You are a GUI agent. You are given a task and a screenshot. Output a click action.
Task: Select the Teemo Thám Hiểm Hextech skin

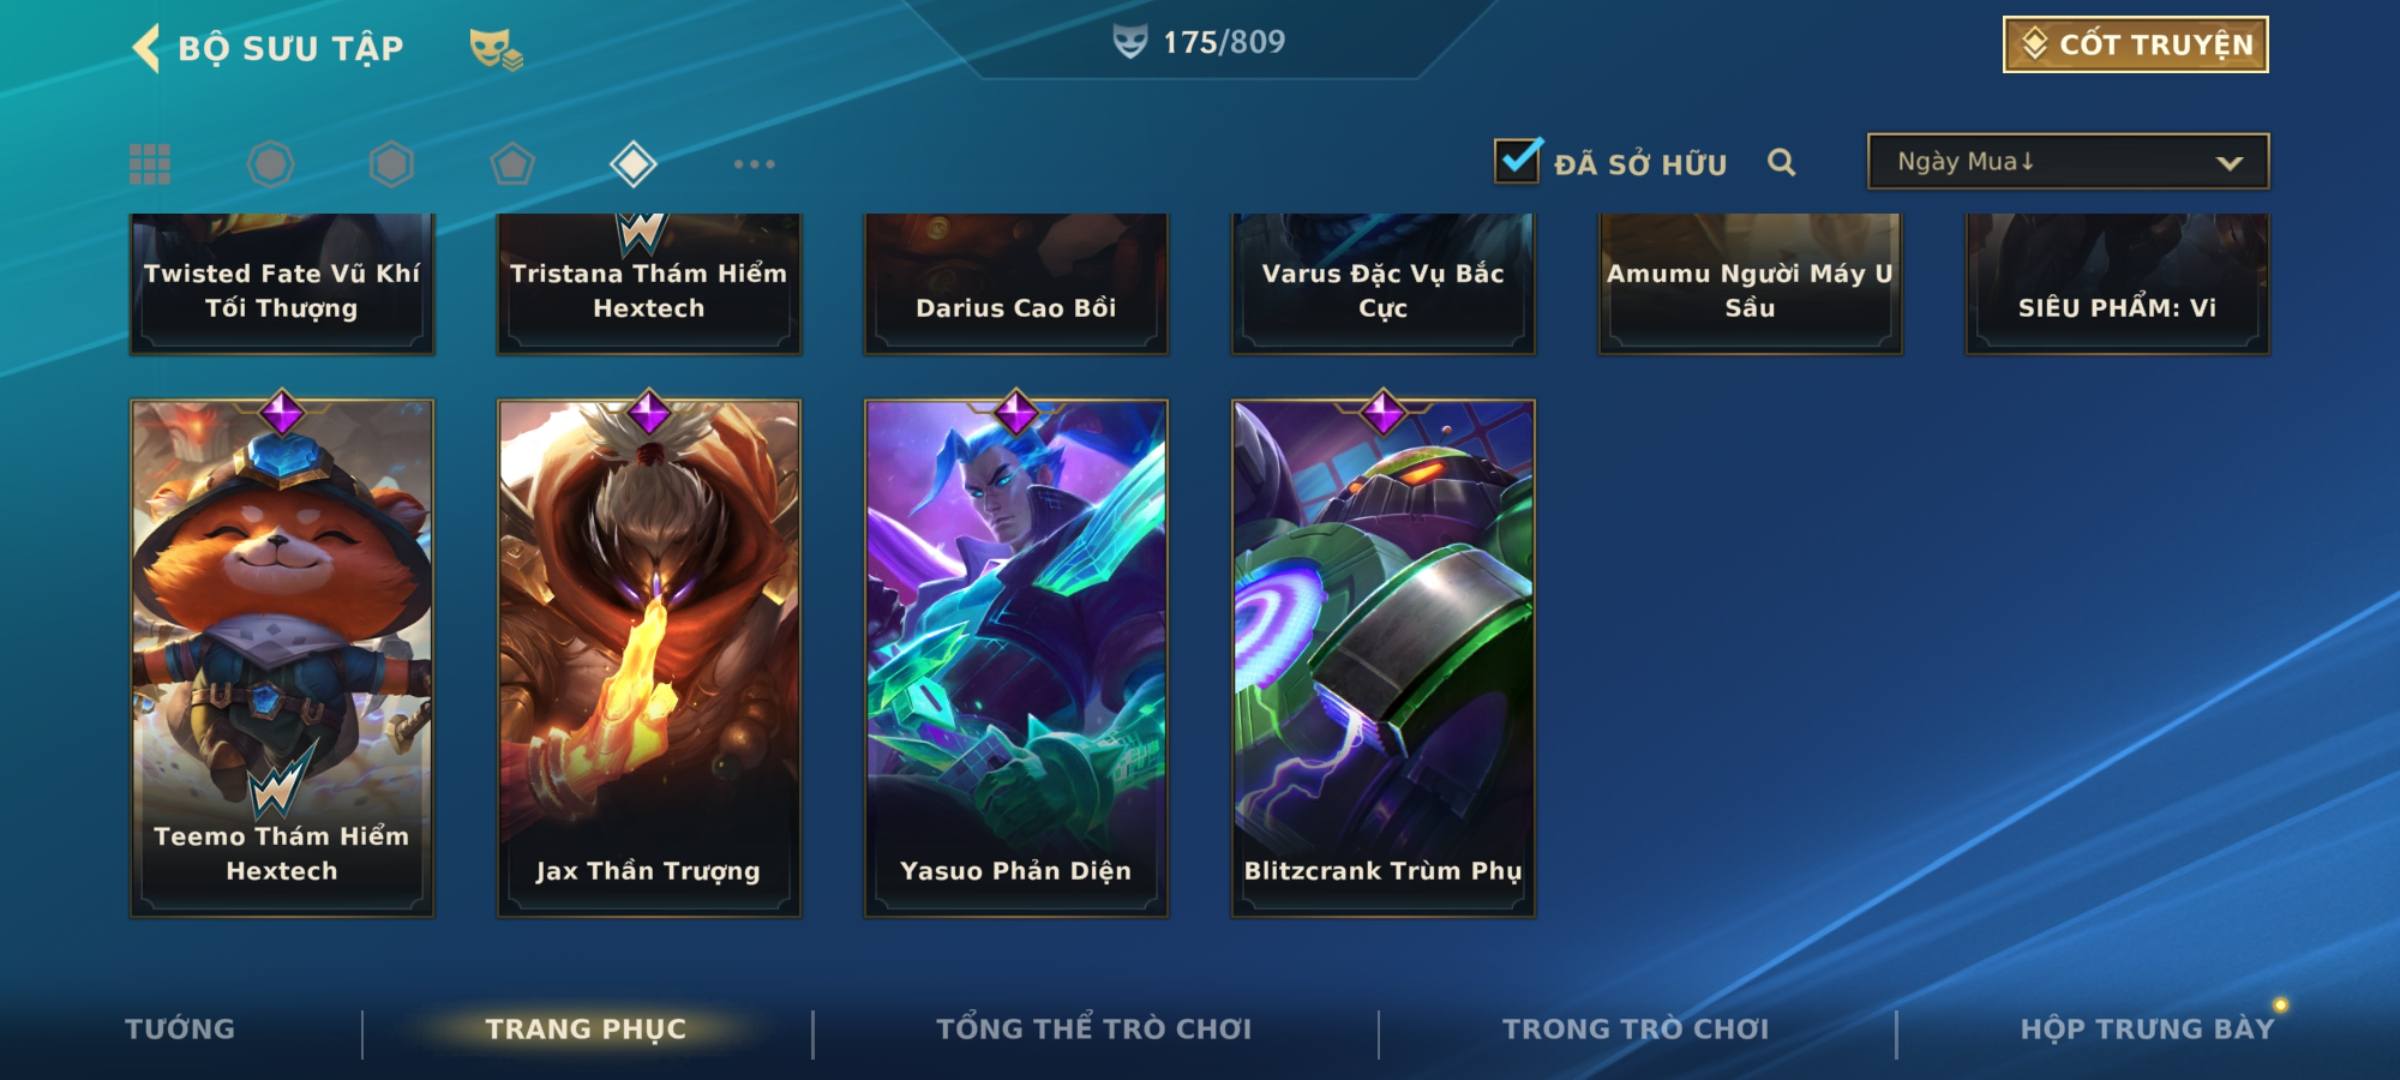point(282,657)
